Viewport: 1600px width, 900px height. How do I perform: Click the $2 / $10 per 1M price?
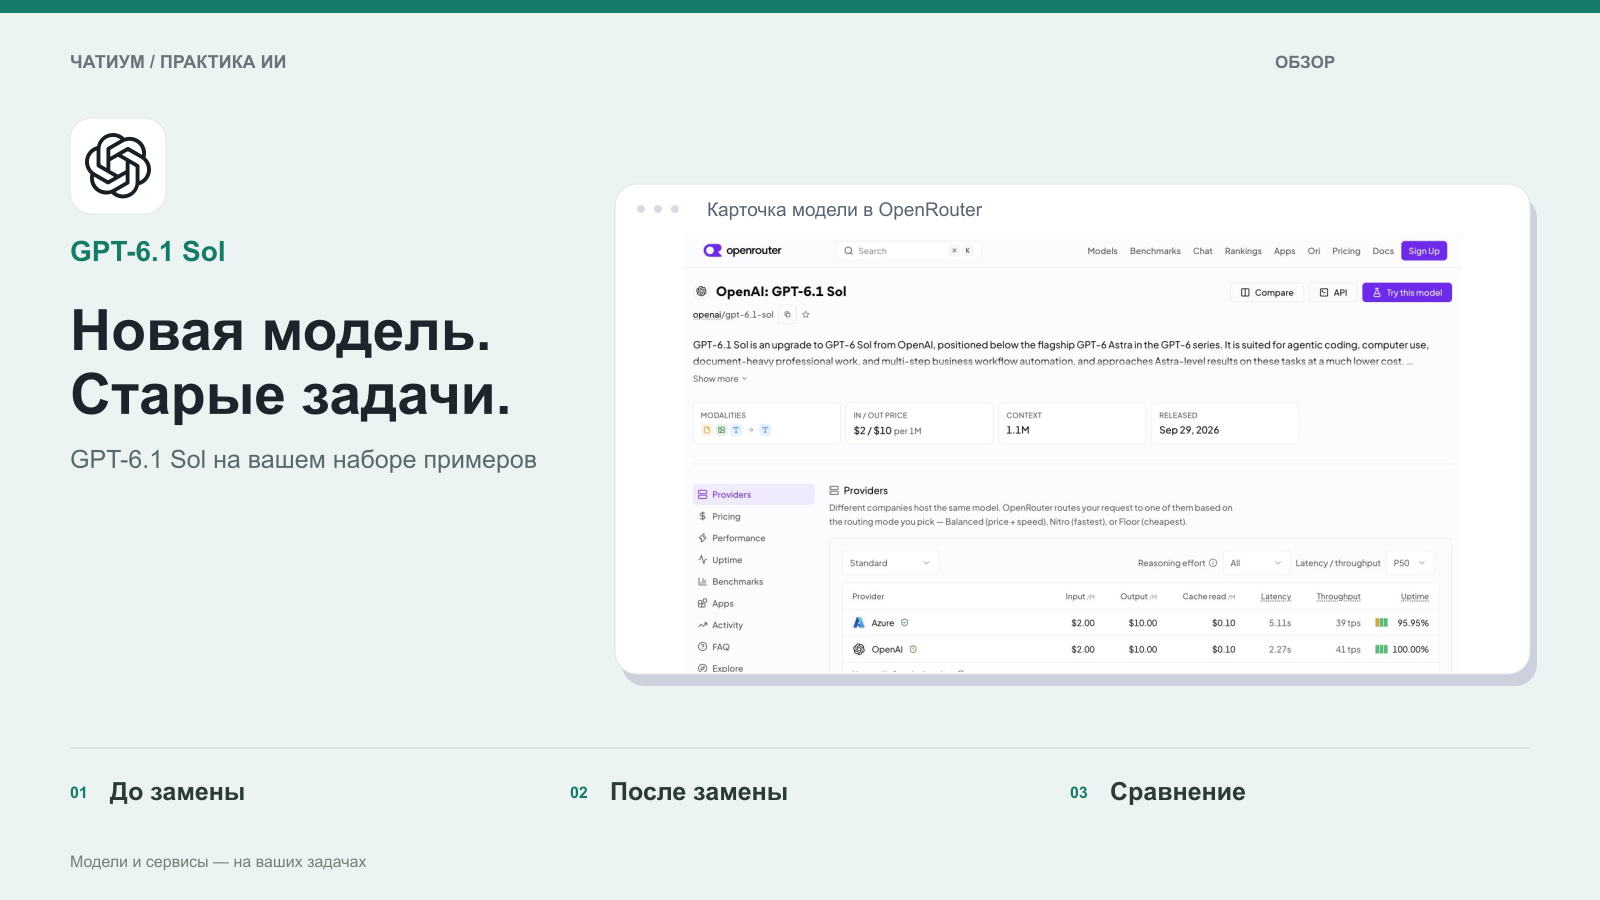pyautogui.click(x=887, y=431)
